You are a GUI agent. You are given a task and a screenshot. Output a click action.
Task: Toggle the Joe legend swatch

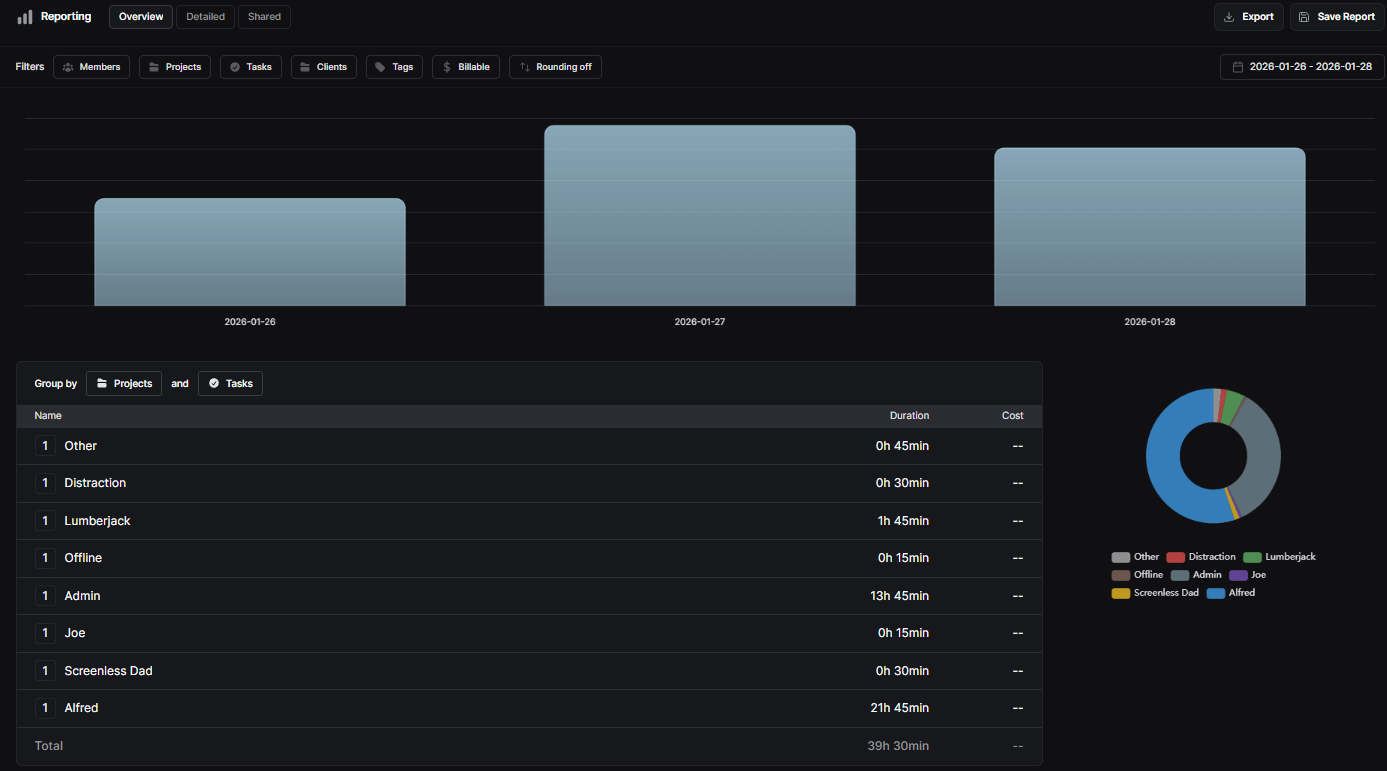(1238, 575)
